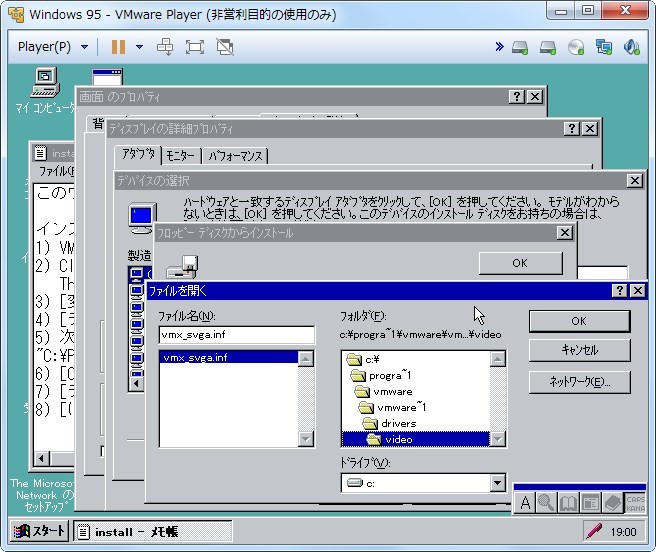The image size is (656, 552).
Task: Toggle Unity mode icon
Action: click(x=225, y=46)
